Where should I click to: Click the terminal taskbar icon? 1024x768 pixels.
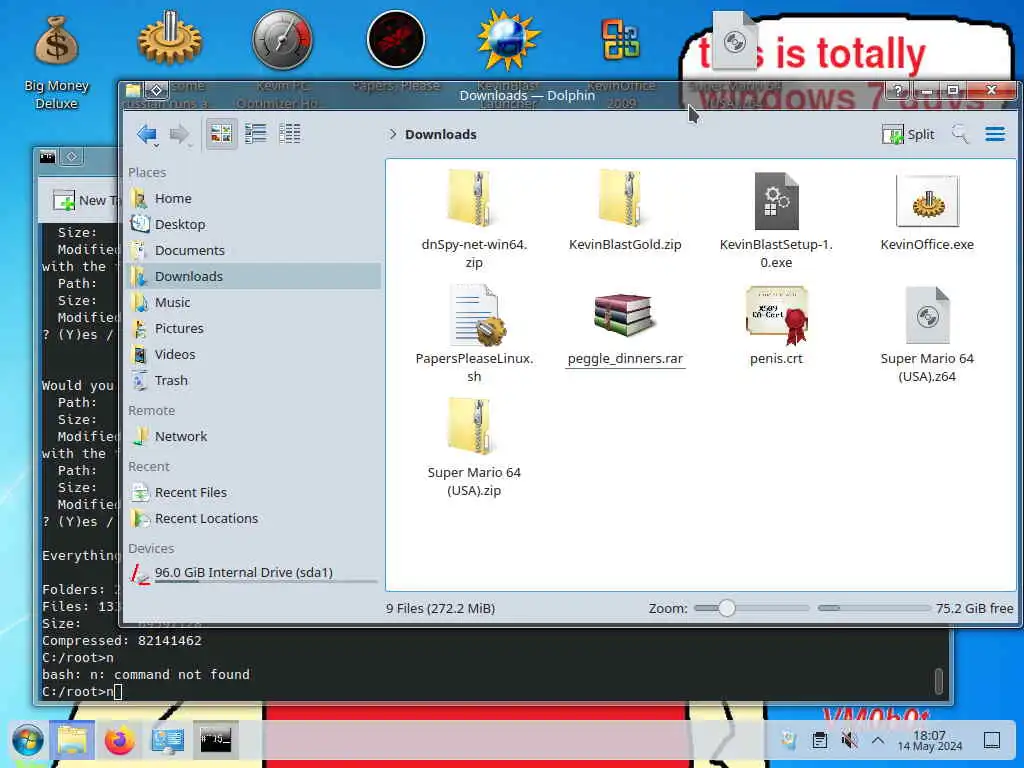point(216,740)
